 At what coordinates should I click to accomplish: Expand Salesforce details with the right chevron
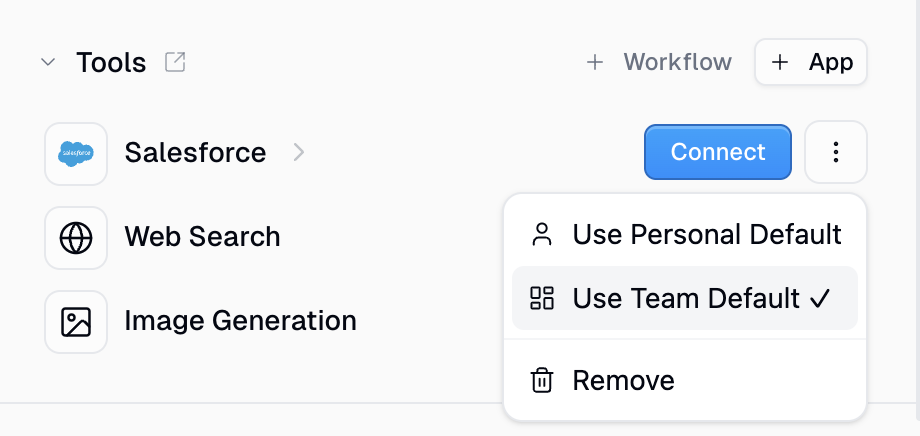point(299,153)
